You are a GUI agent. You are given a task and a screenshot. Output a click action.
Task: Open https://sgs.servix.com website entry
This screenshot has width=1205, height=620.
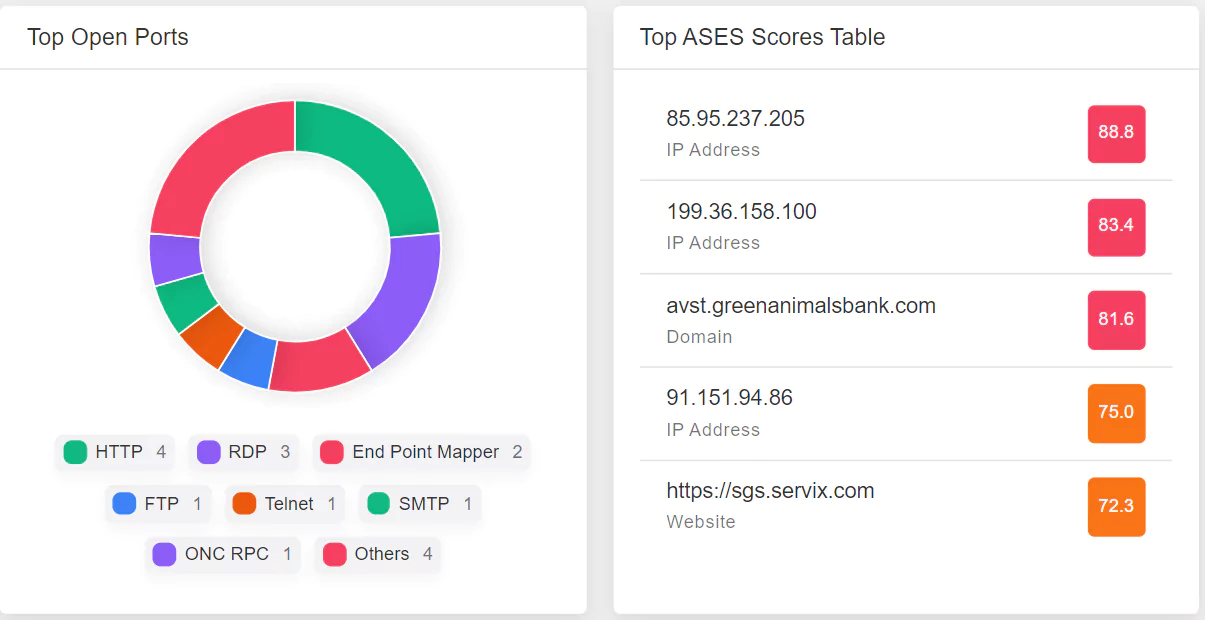pos(906,506)
